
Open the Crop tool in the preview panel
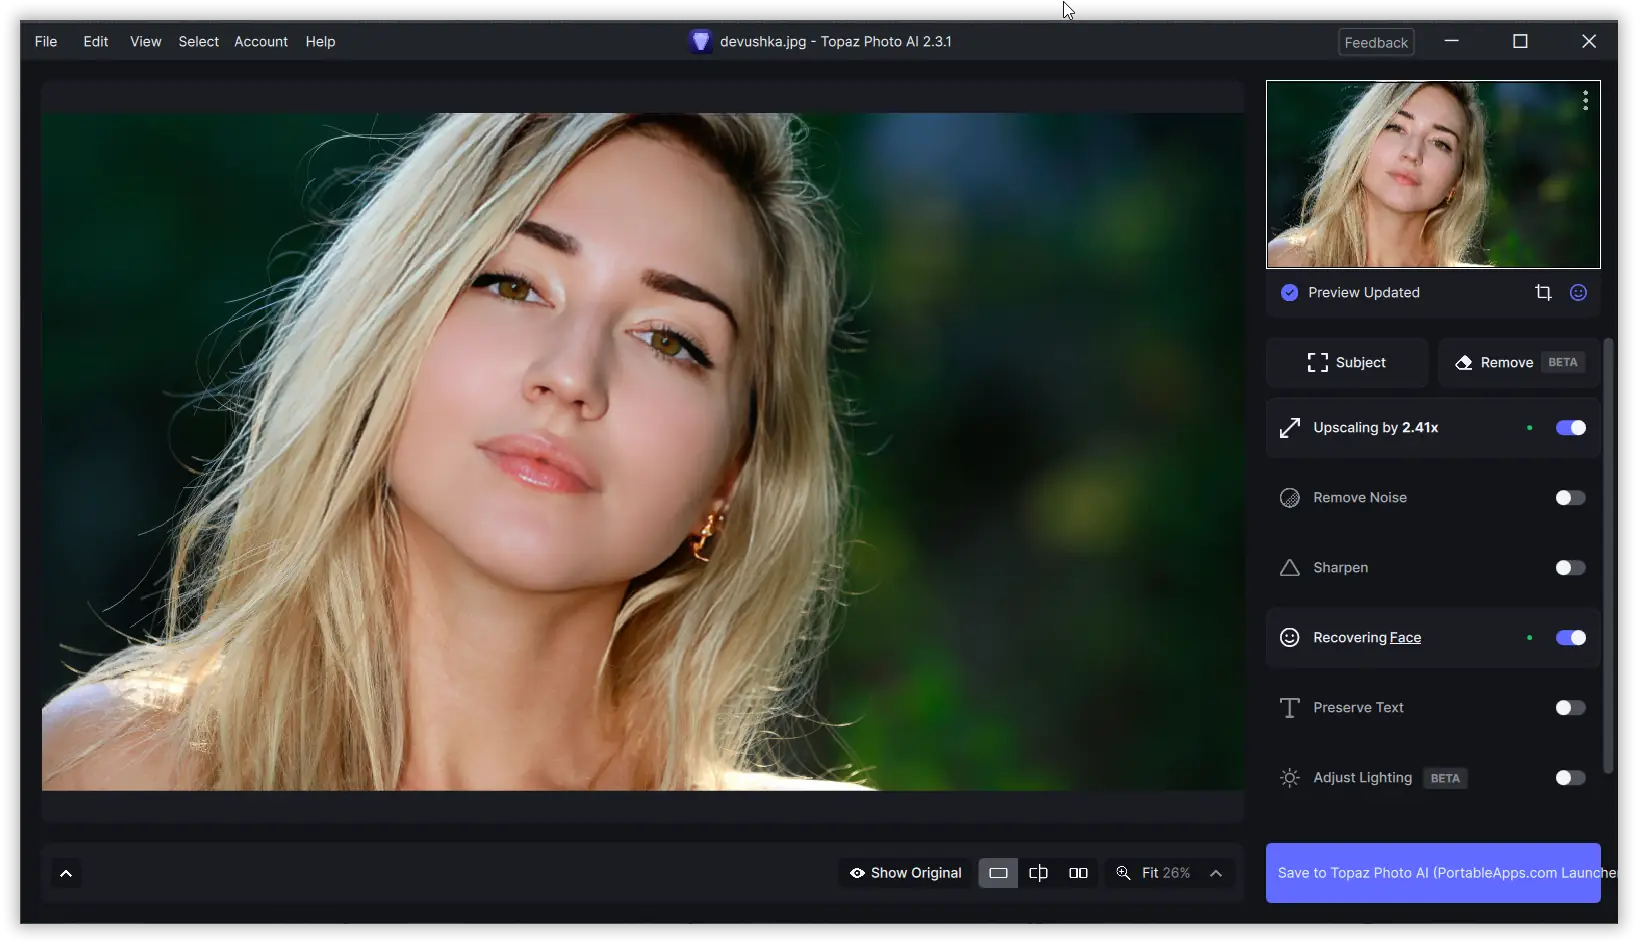(1543, 292)
